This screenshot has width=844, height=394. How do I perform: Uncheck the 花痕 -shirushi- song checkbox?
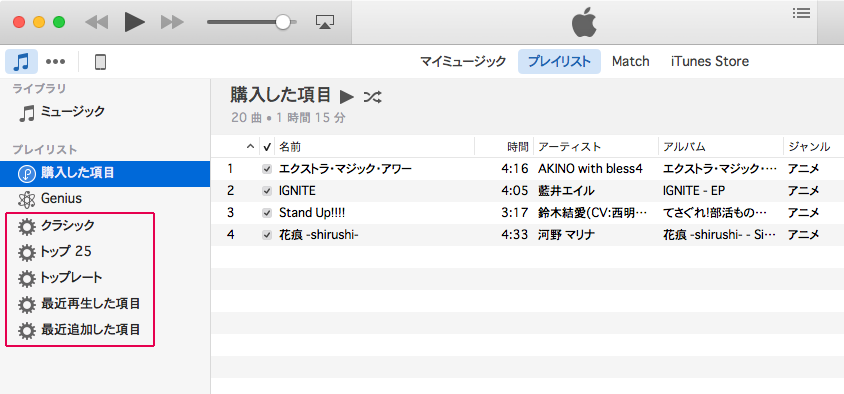[x=266, y=235]
